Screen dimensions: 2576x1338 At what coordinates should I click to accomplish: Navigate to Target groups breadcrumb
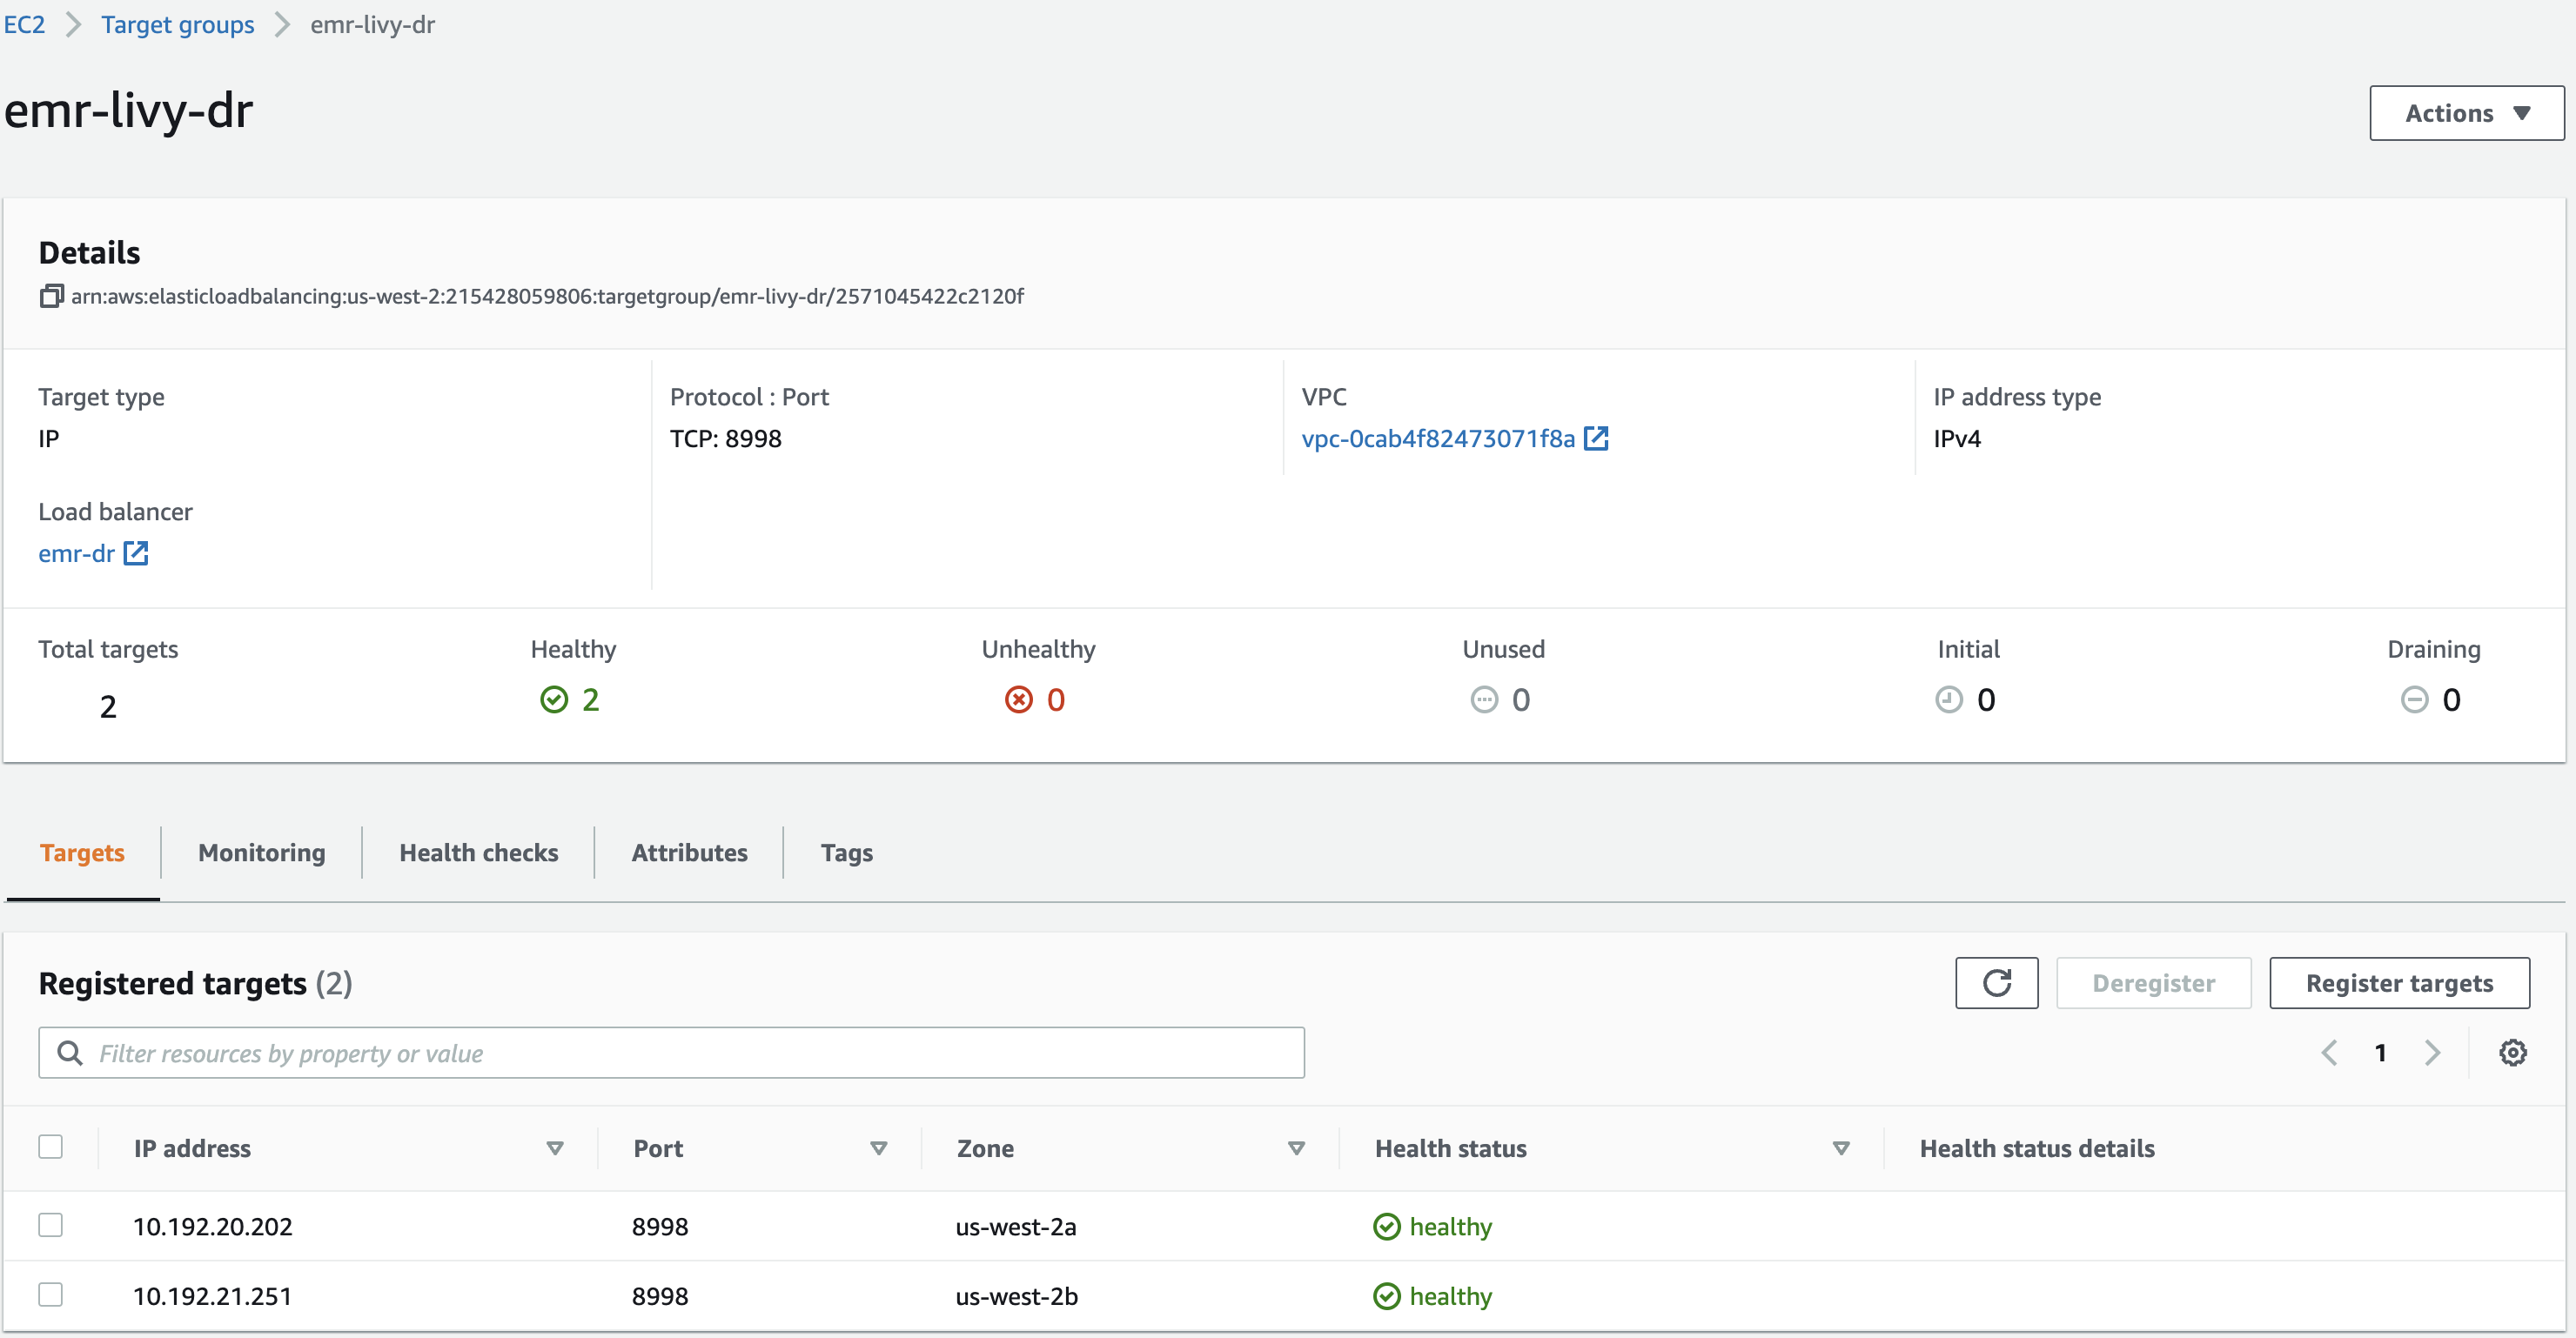(177, 24)
